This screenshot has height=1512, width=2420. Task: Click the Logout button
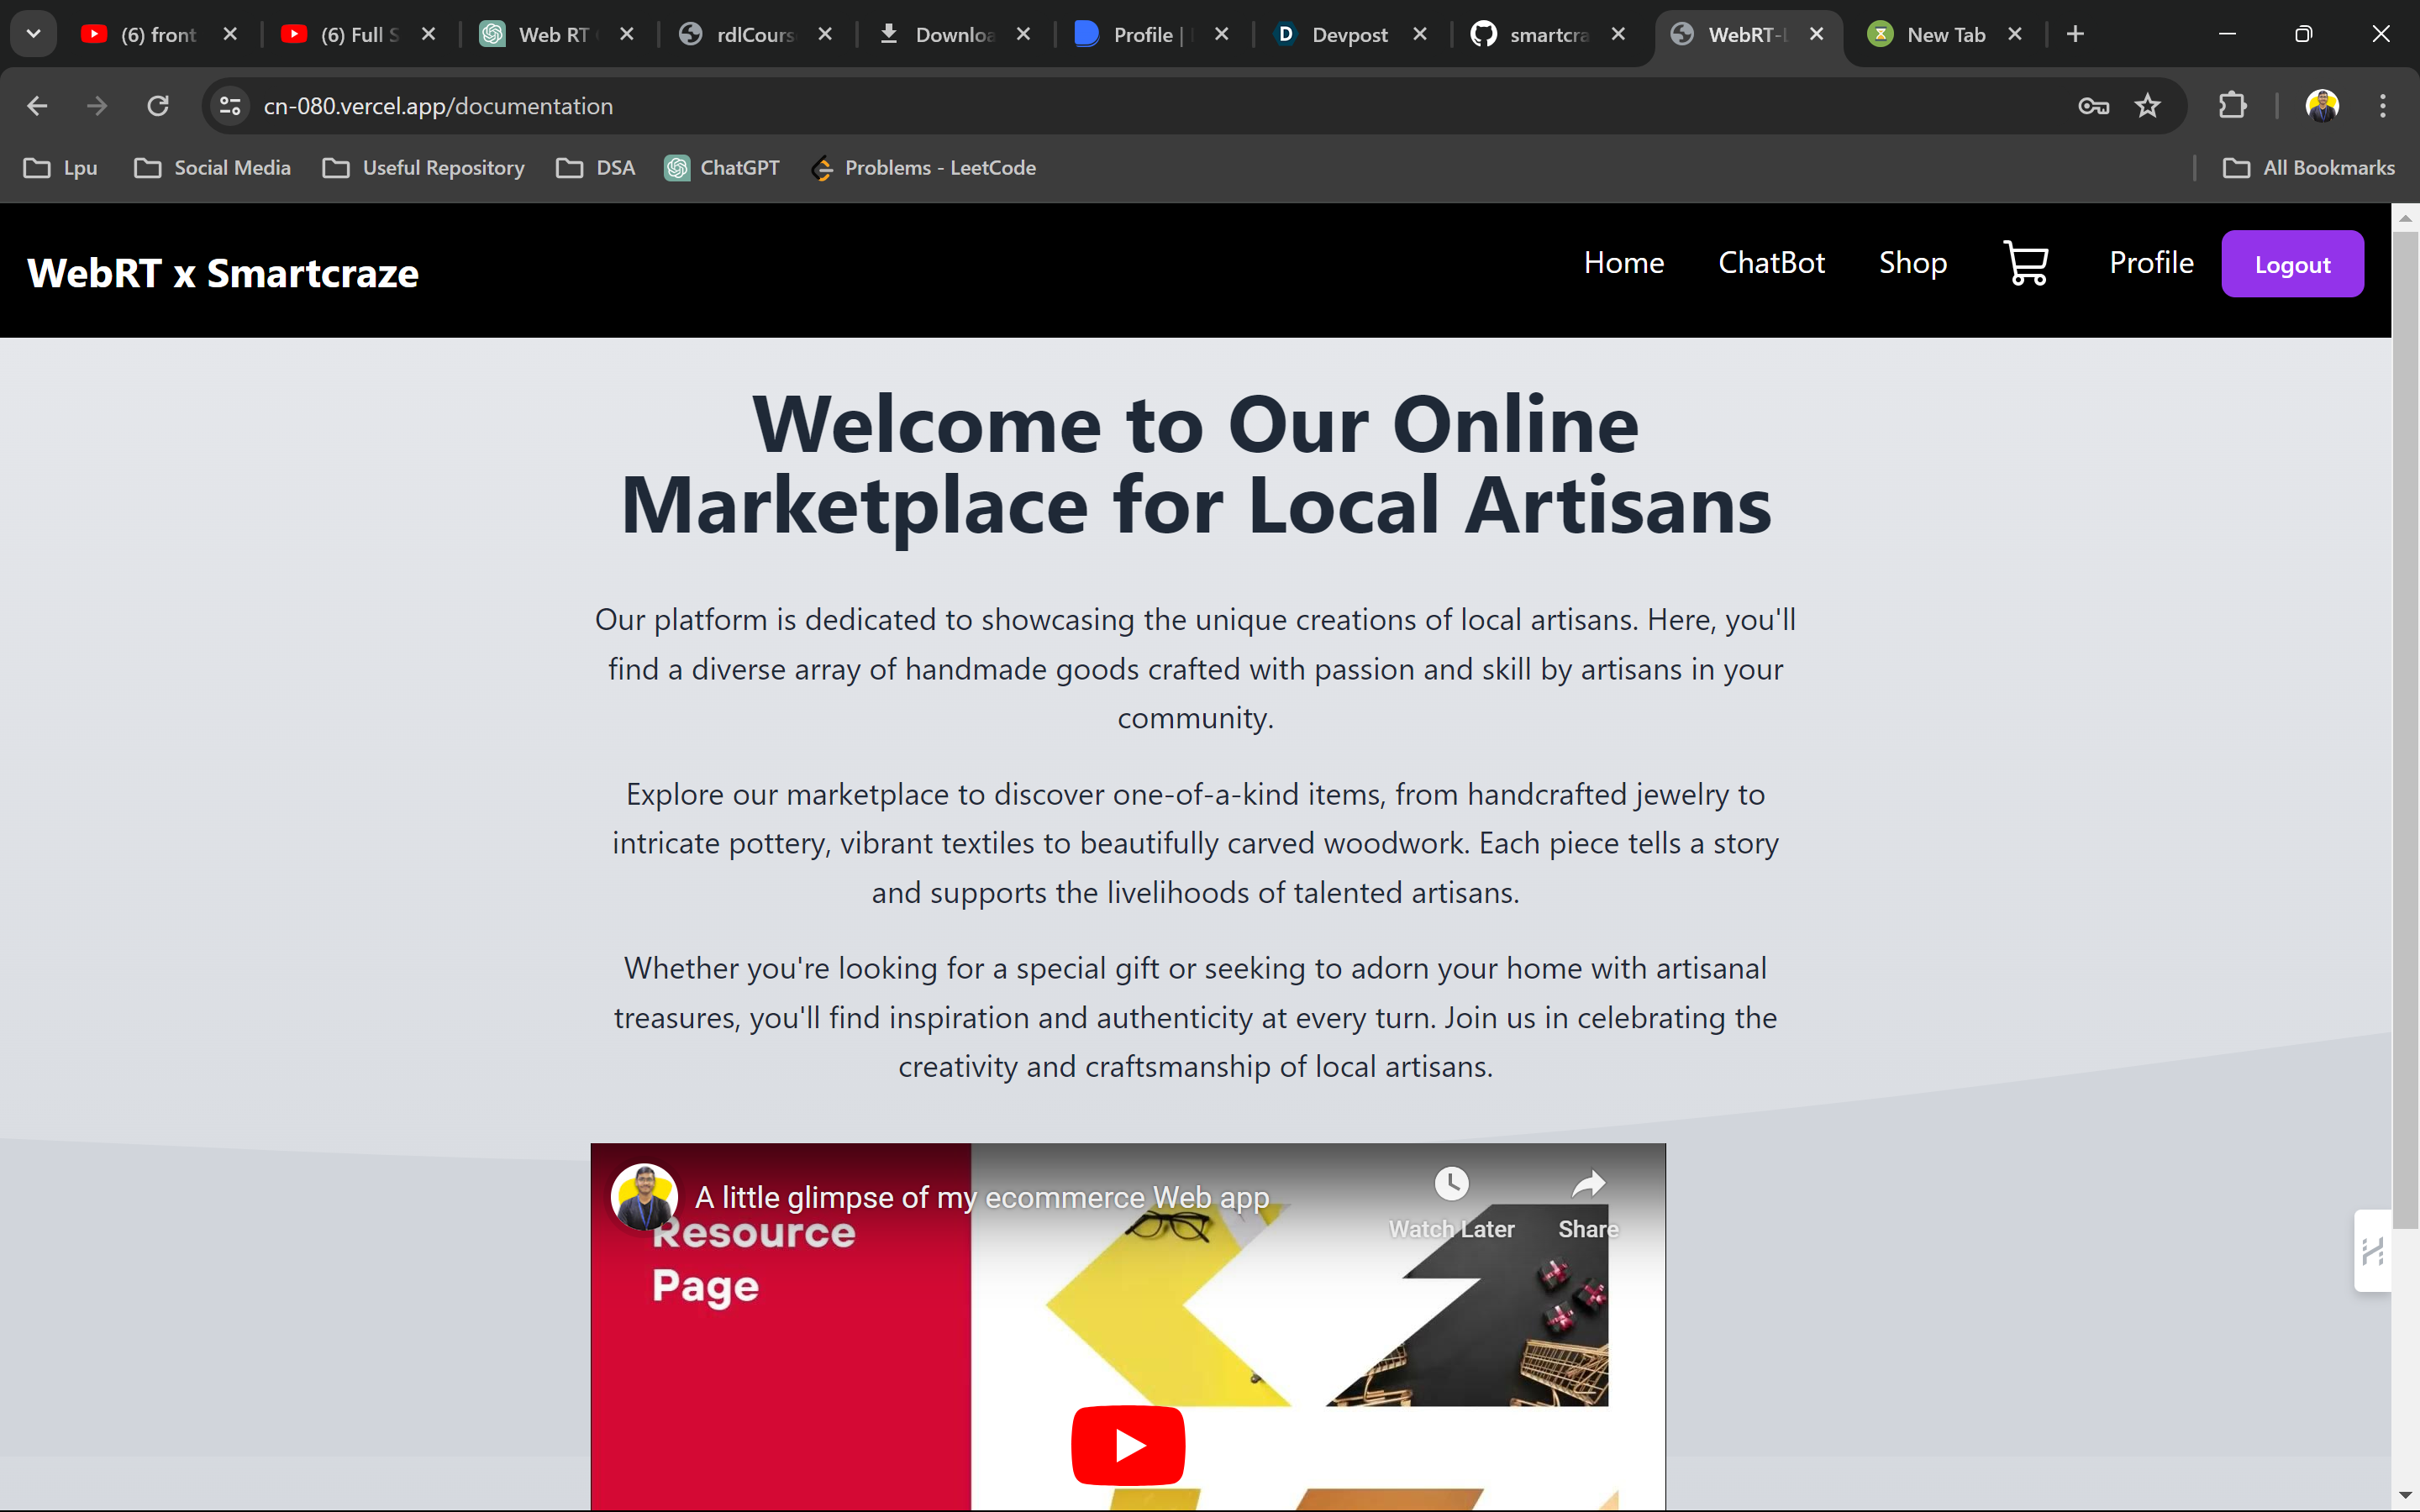(x=2291, y=264)
